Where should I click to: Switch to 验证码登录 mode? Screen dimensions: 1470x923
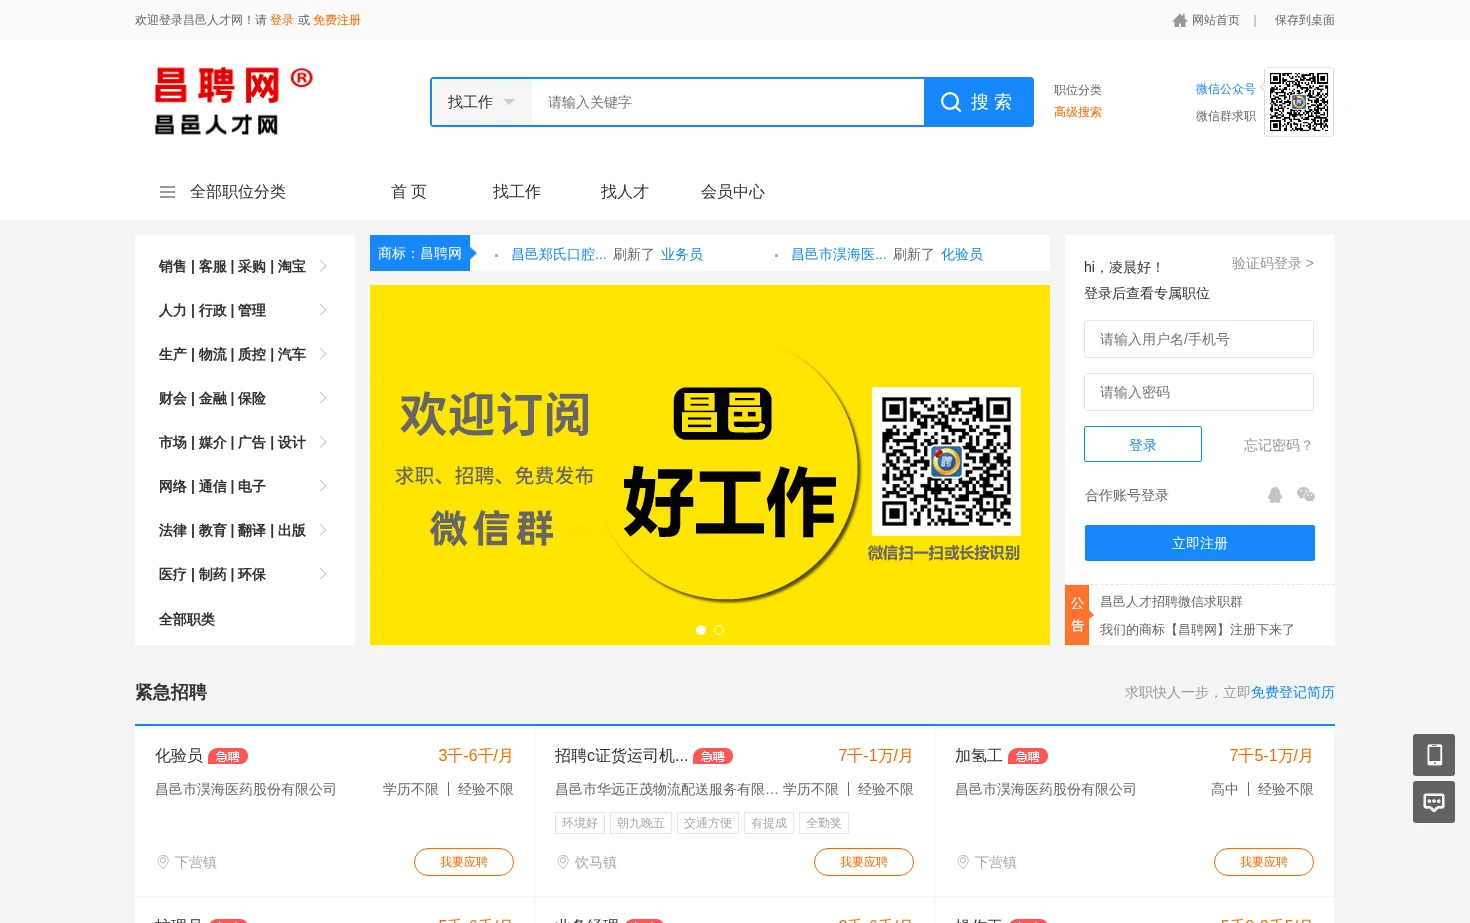click(x=1273, y=263)
